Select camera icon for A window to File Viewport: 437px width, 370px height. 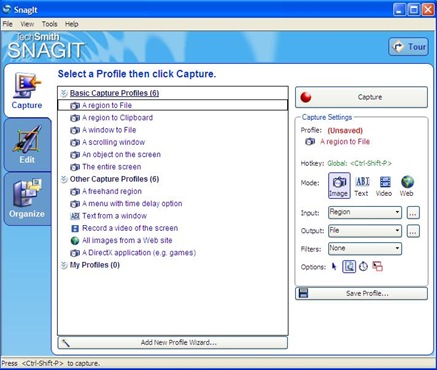pyautogui.click(x=75, y=130)
